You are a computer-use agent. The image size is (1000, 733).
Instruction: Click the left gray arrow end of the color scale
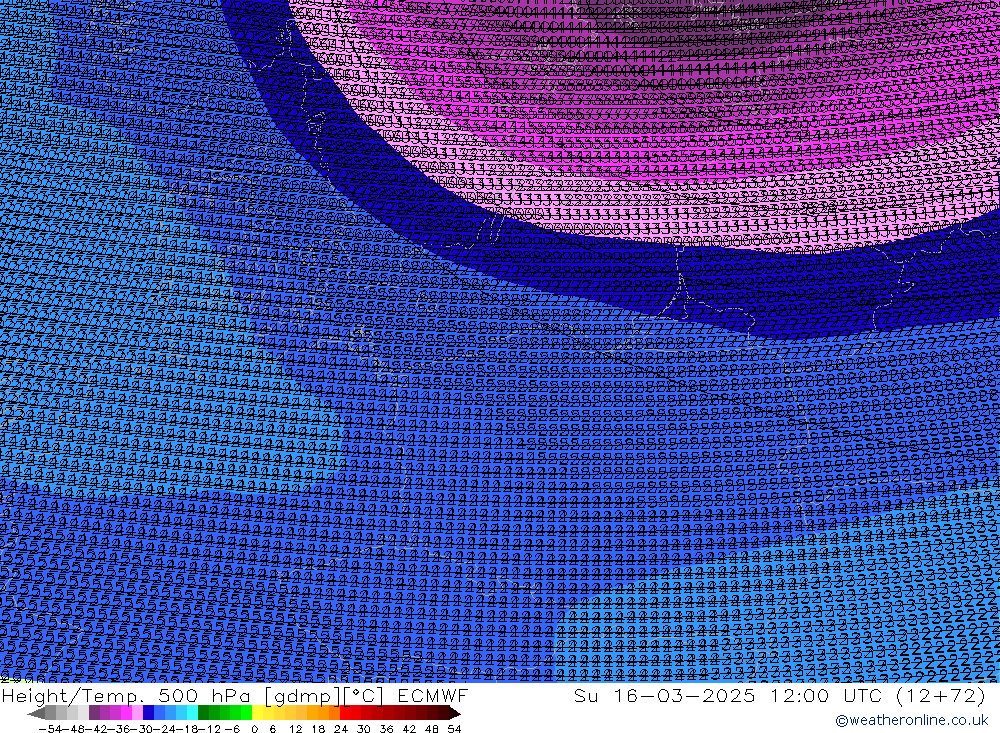tap(36, 713)
